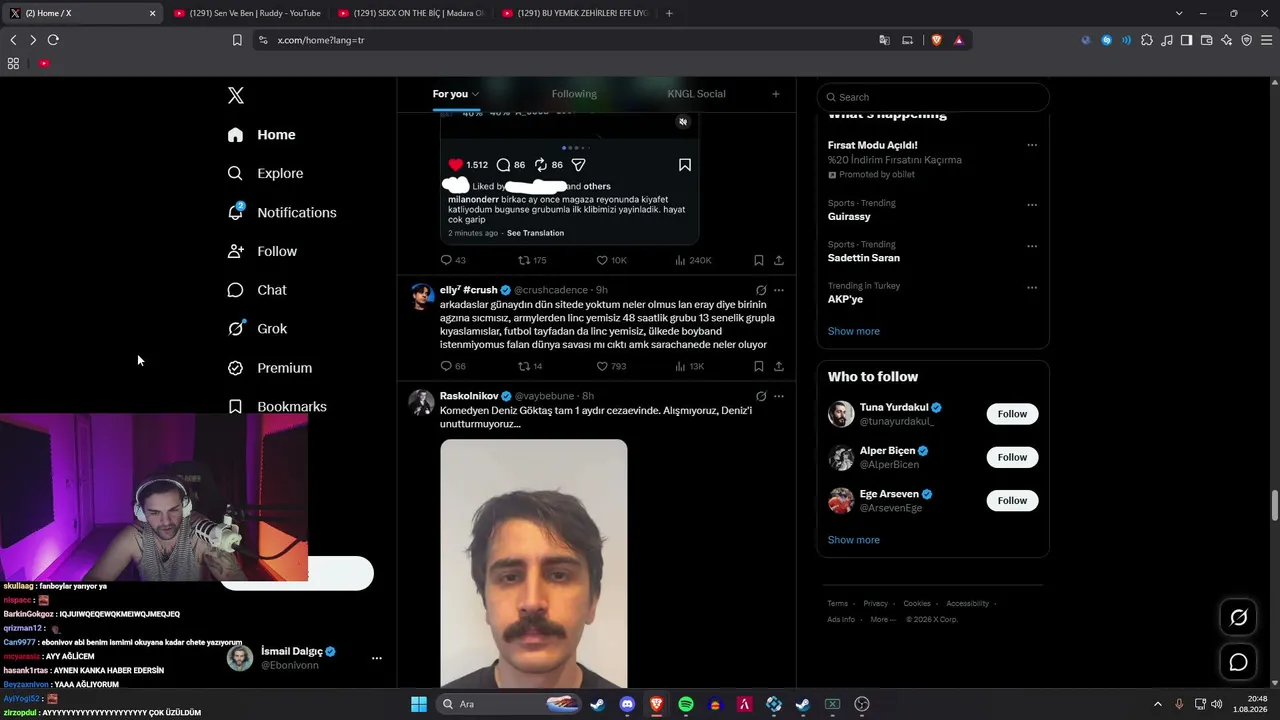Add a new timeline tab with plus
The height and width of the screenshot is (720, 1280).
(776, 94)
